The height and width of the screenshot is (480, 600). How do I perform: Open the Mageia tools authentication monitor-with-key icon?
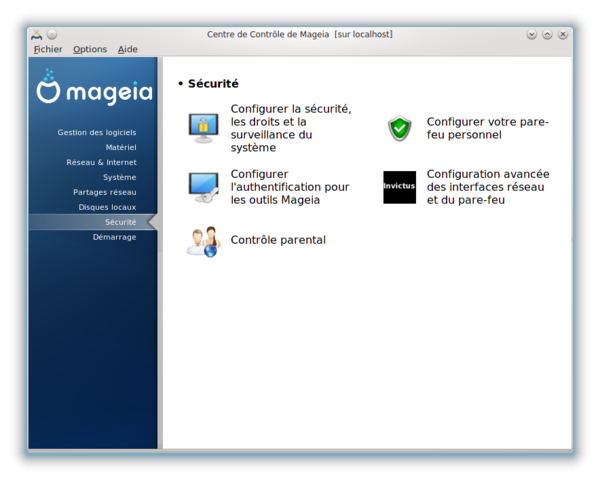pyautogui.click(x=204, y=187)
